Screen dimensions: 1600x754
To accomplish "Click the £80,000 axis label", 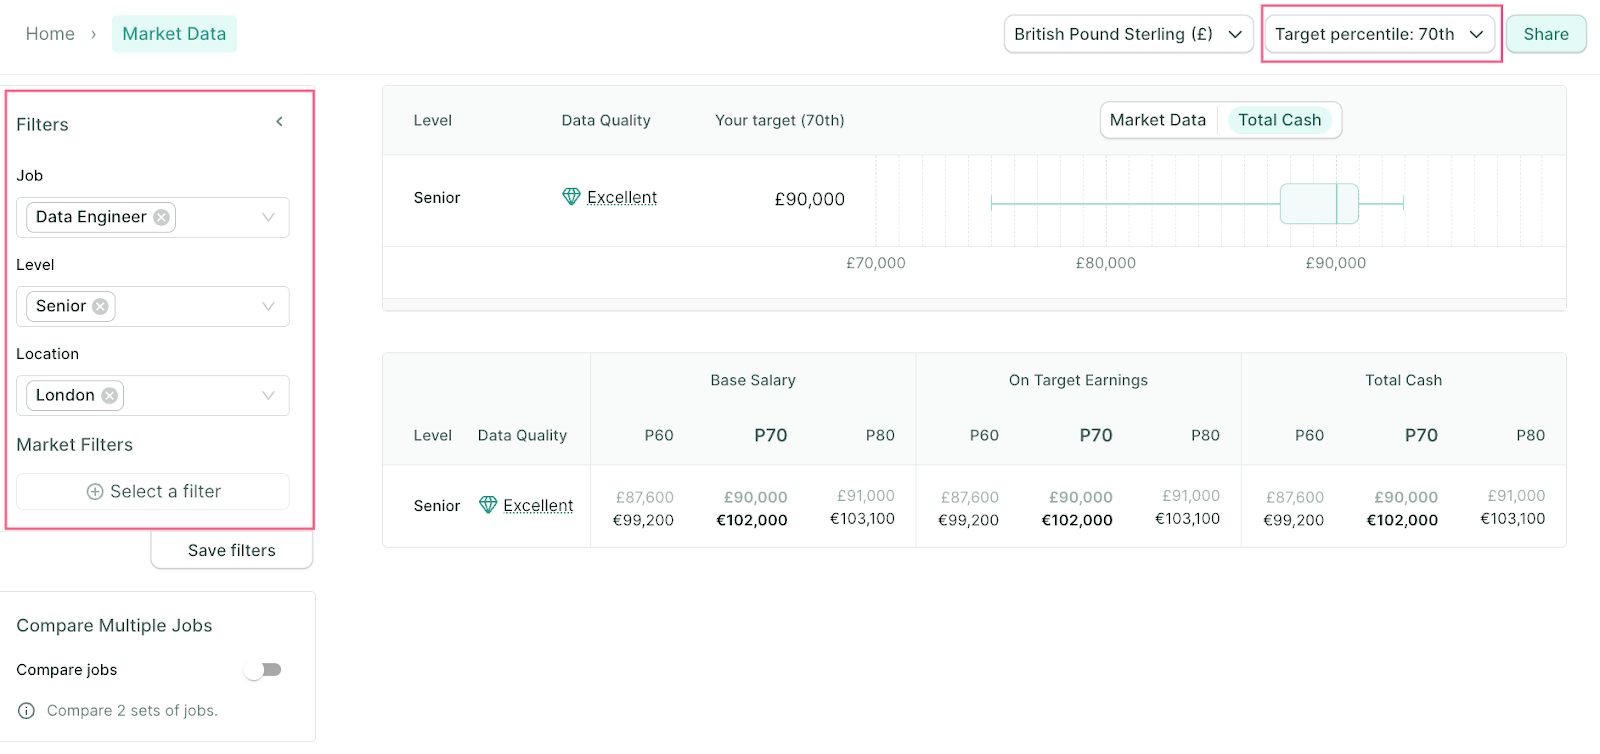I will tap(1106, 263).
